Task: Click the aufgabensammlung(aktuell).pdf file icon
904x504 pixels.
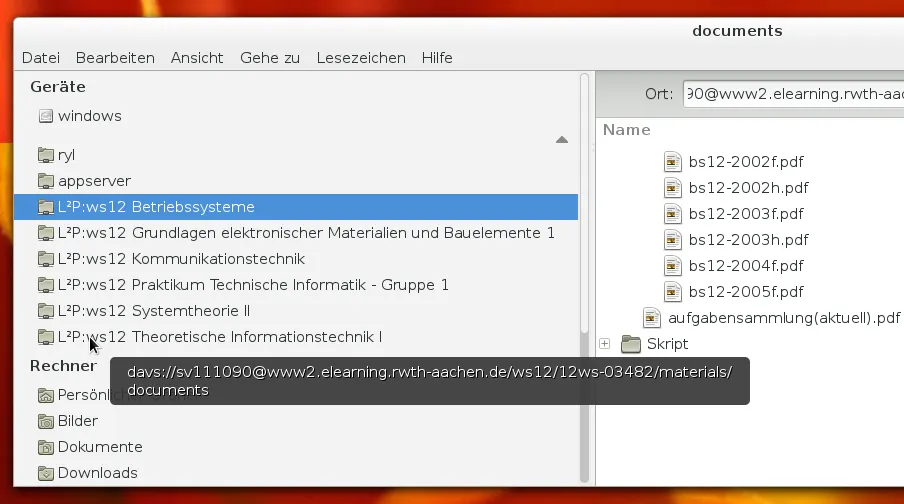Action: coord(651,318)
